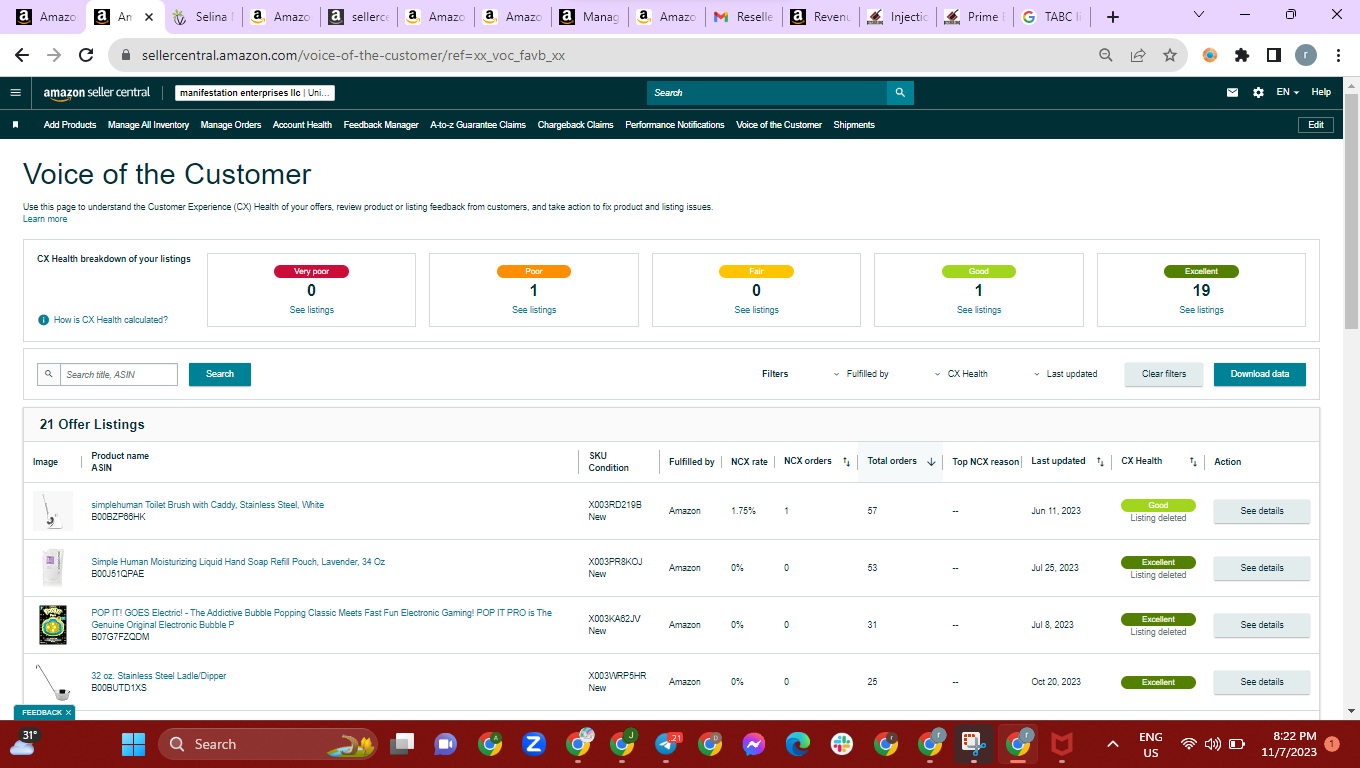Toggle the Chrome side panel icon
Viewport: 1360px width, 768px height.
[x=1274, y=56]
